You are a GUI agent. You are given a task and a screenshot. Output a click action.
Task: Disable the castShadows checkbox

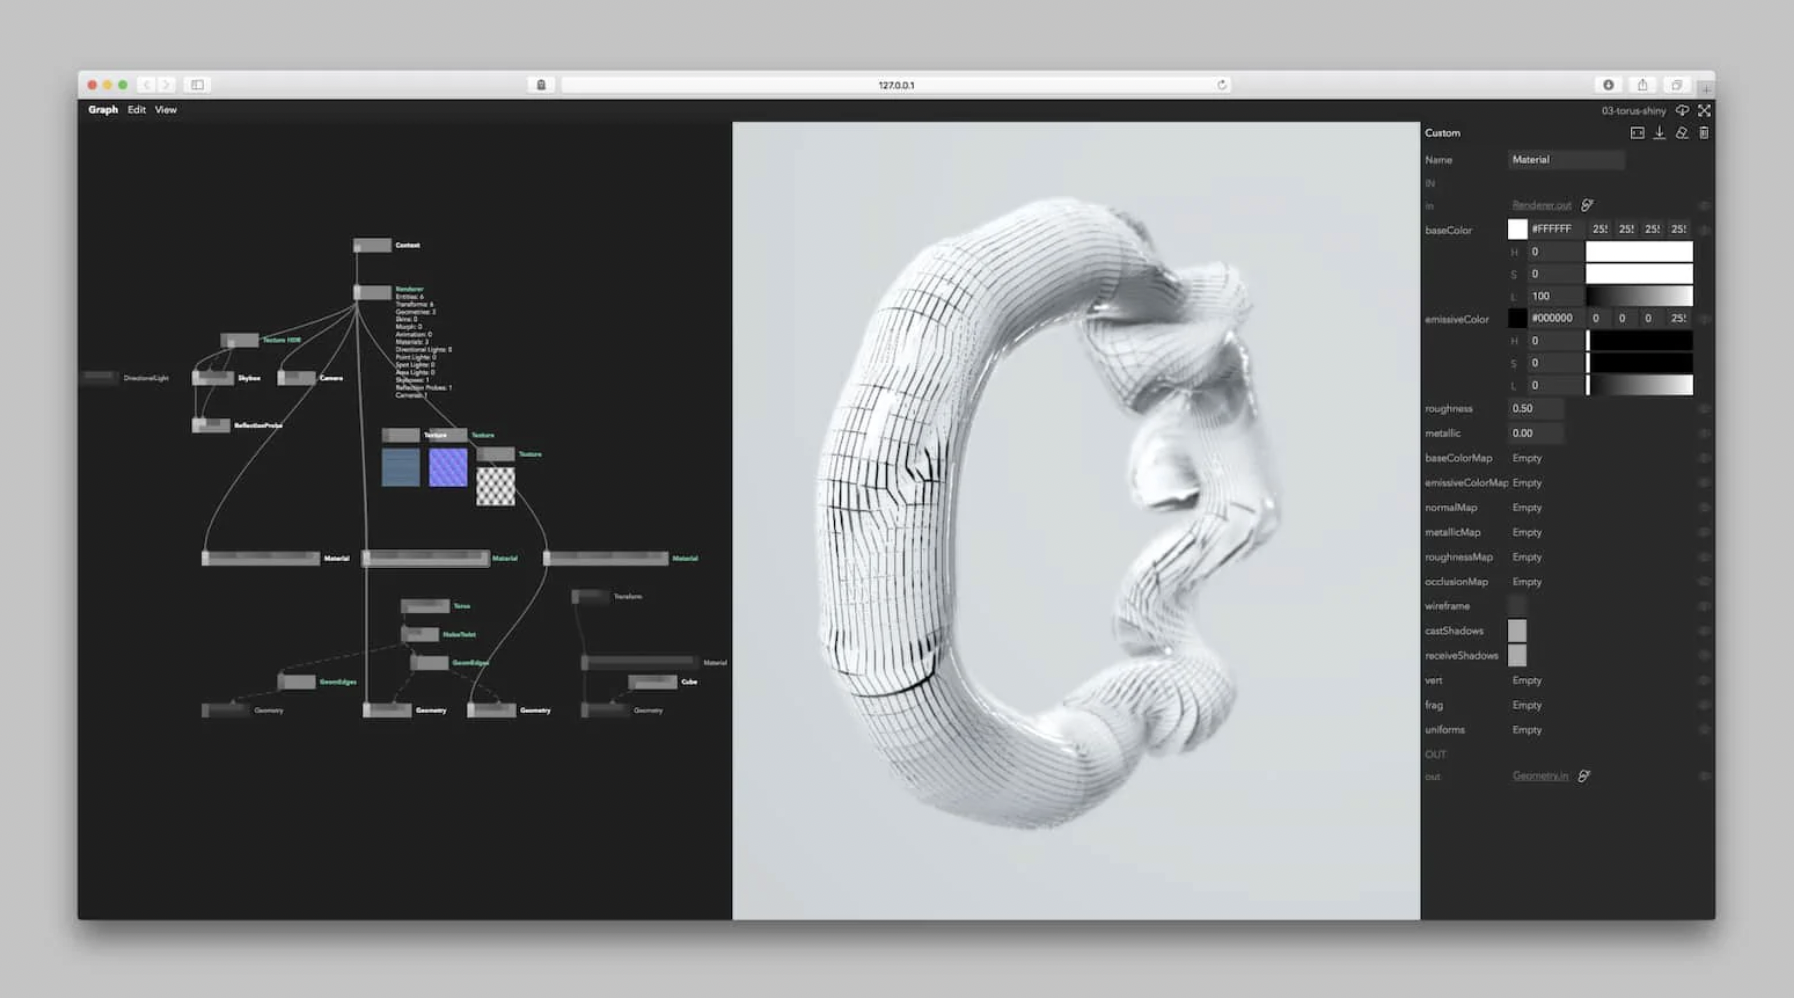pyautogui.click(x=1517, y=631)
